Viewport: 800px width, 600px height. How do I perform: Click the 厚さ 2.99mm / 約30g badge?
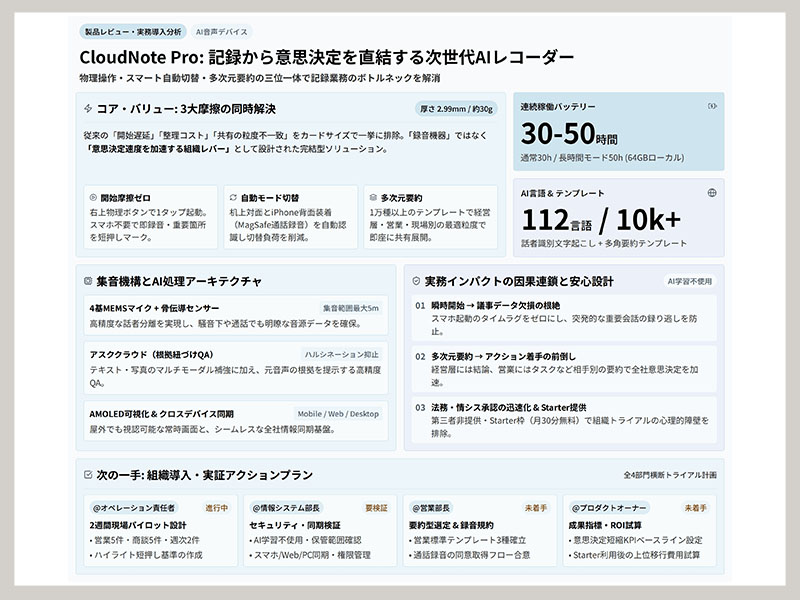pyautogui.click(x=456, y=109)
